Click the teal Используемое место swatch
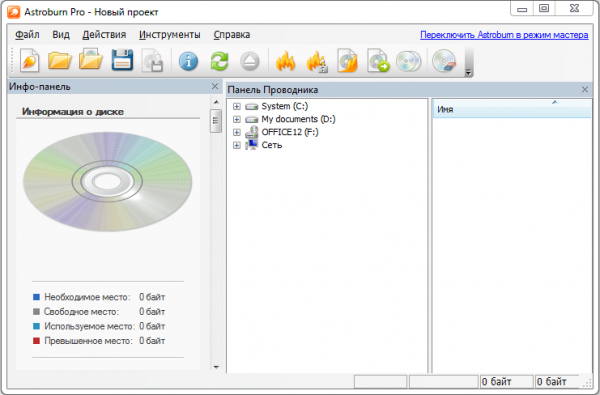The image size is (600, 395). [36, 326]
